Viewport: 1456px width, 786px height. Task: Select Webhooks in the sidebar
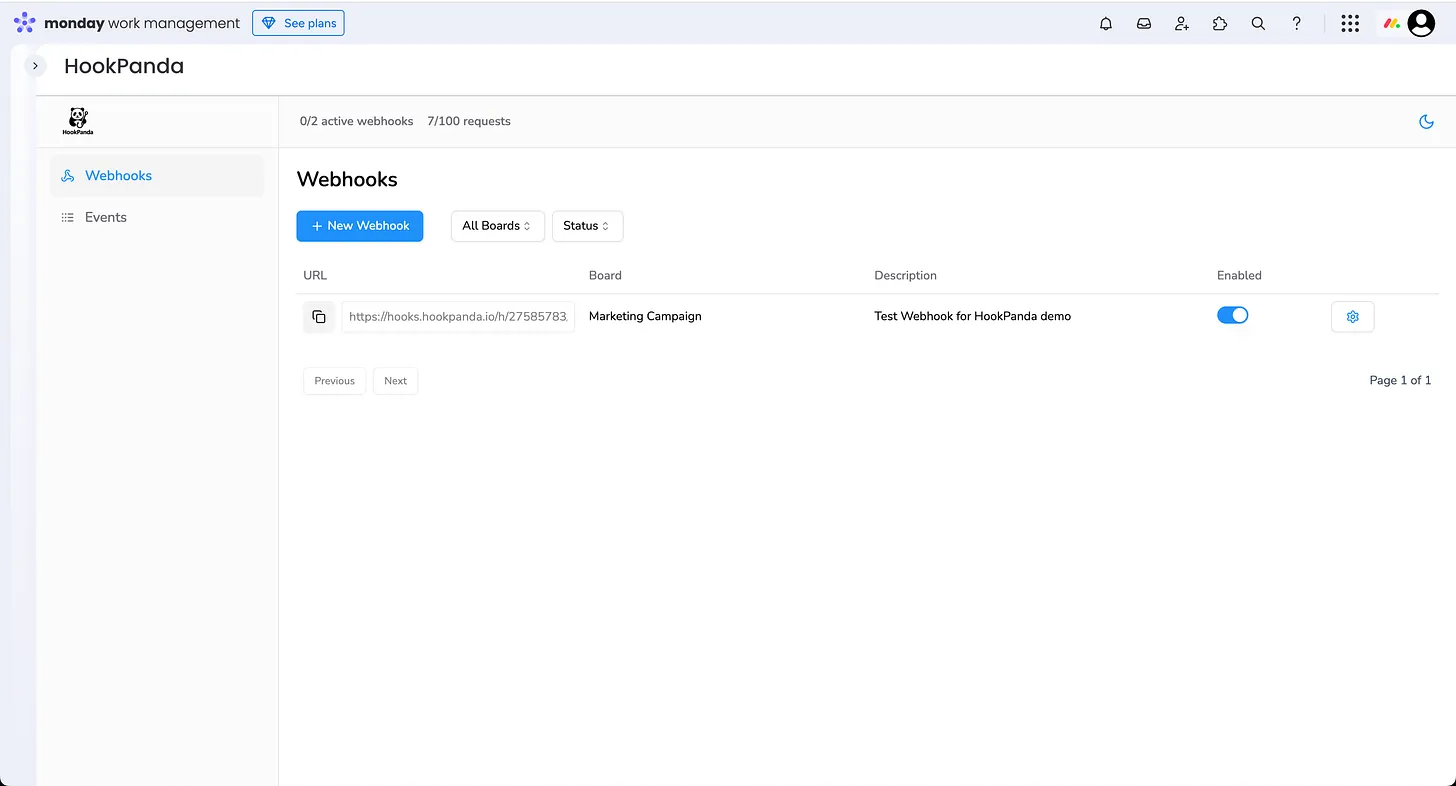(118, 176)
